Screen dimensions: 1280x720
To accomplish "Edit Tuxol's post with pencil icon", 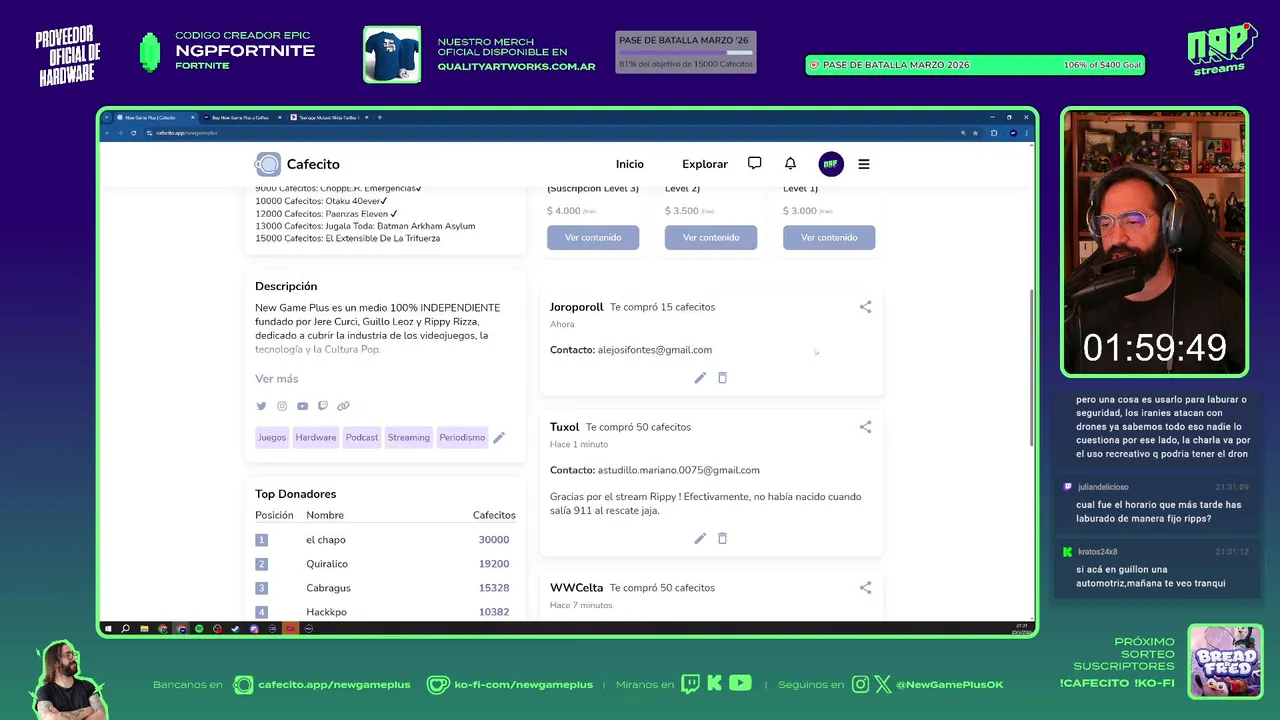I will coord(700,538).
